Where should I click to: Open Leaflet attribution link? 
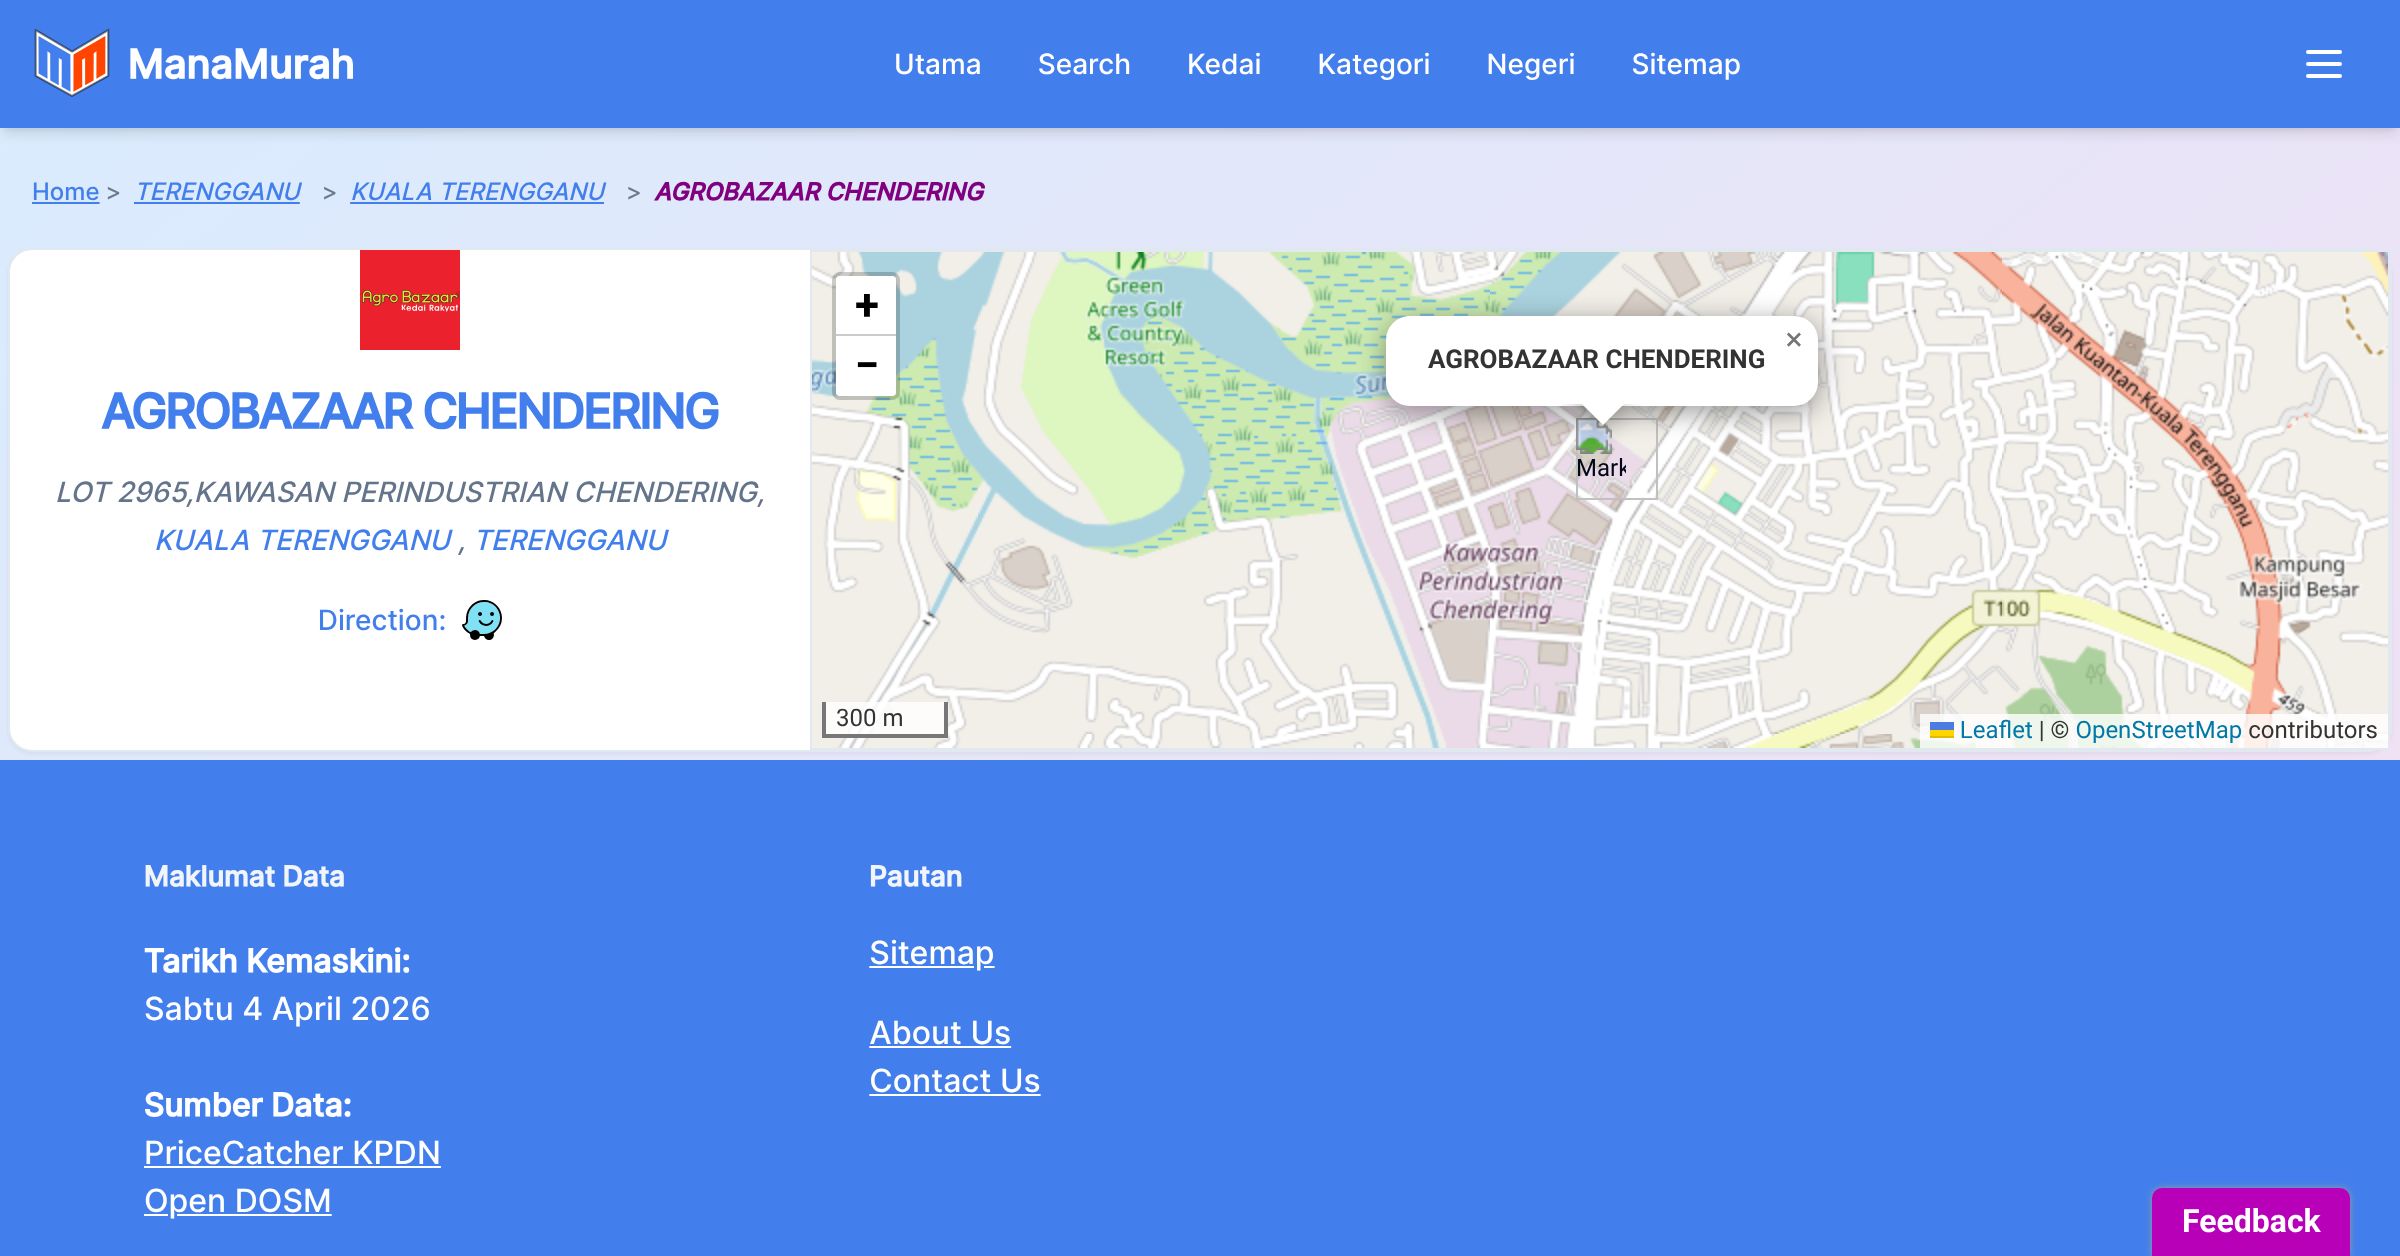1995,730
